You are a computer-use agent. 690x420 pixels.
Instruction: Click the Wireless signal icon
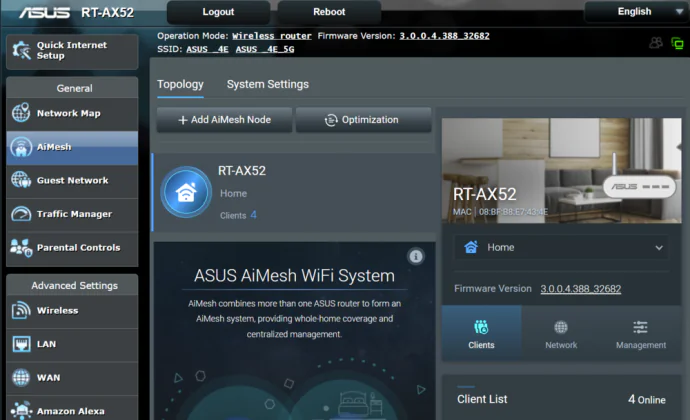click(x=21, y=310)
